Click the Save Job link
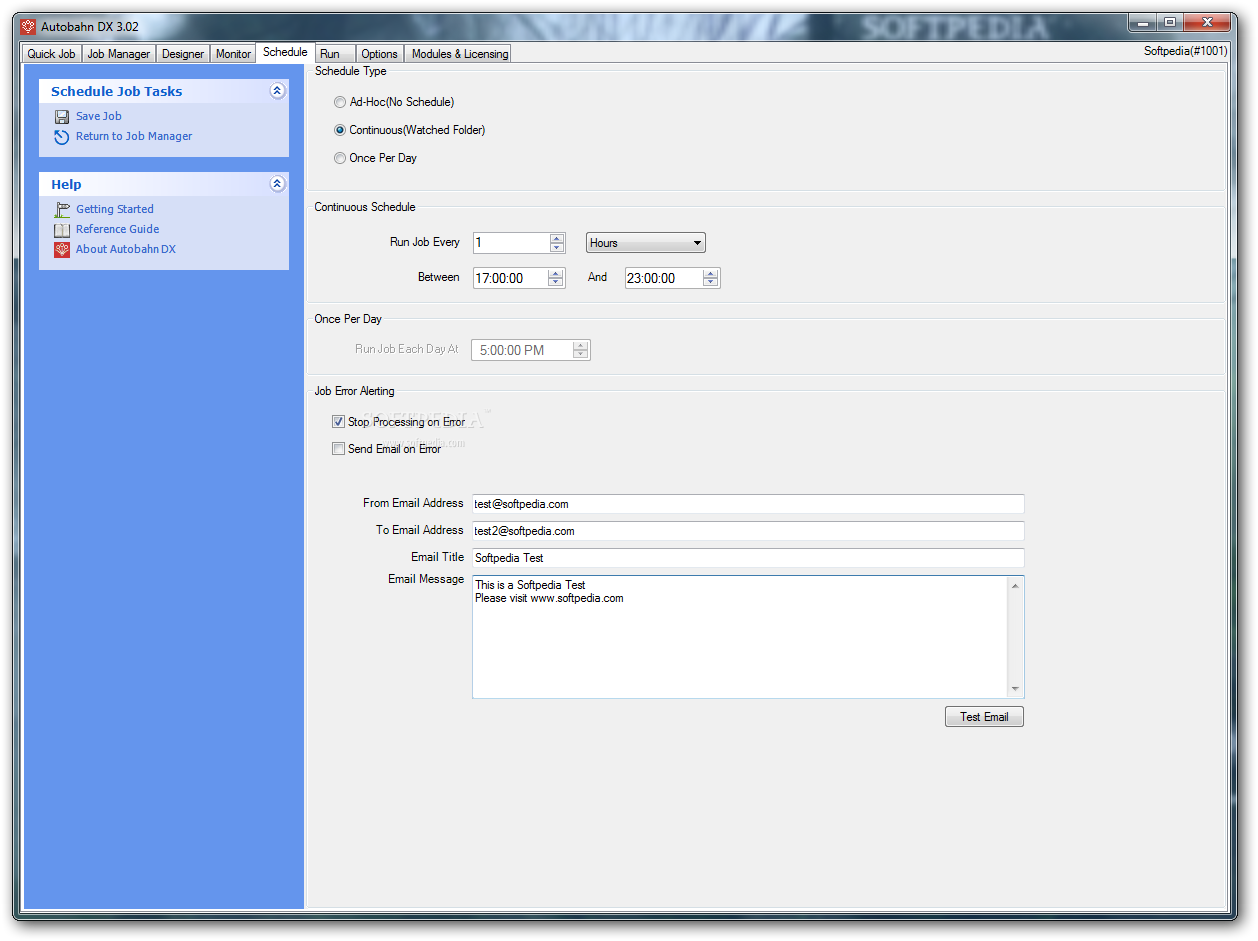The image size is (1258, 941). pos(99,116)
